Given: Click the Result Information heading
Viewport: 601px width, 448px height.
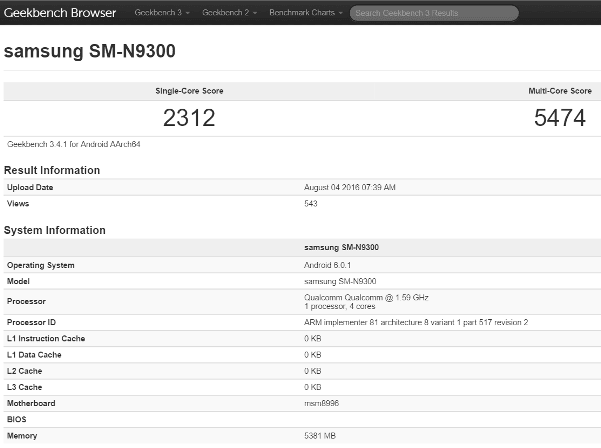Looking at the screenshot, I should click(52, 170).
